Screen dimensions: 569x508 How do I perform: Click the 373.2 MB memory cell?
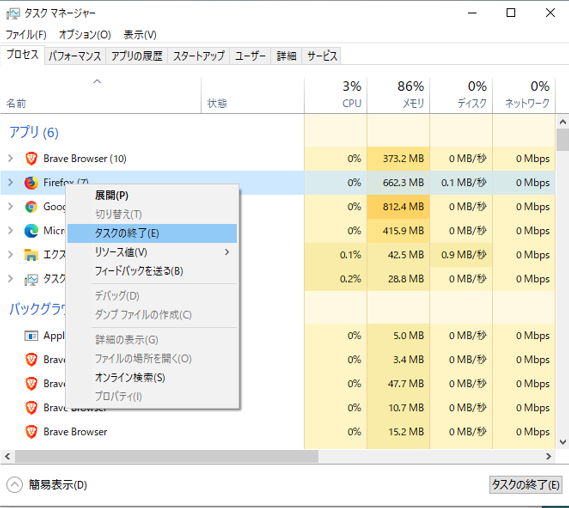(x=398, y=159)
